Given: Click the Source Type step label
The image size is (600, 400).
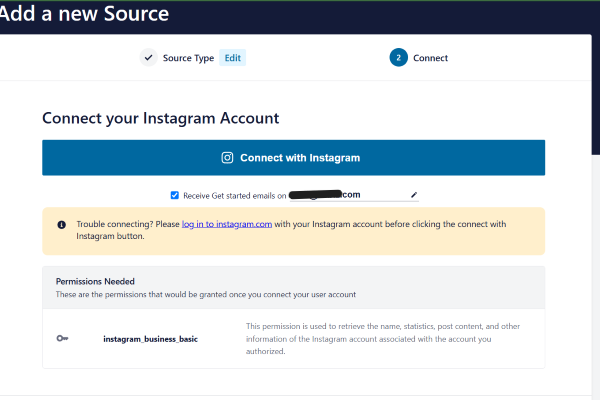Looking at the screenshot, I should tap(188, 58).
